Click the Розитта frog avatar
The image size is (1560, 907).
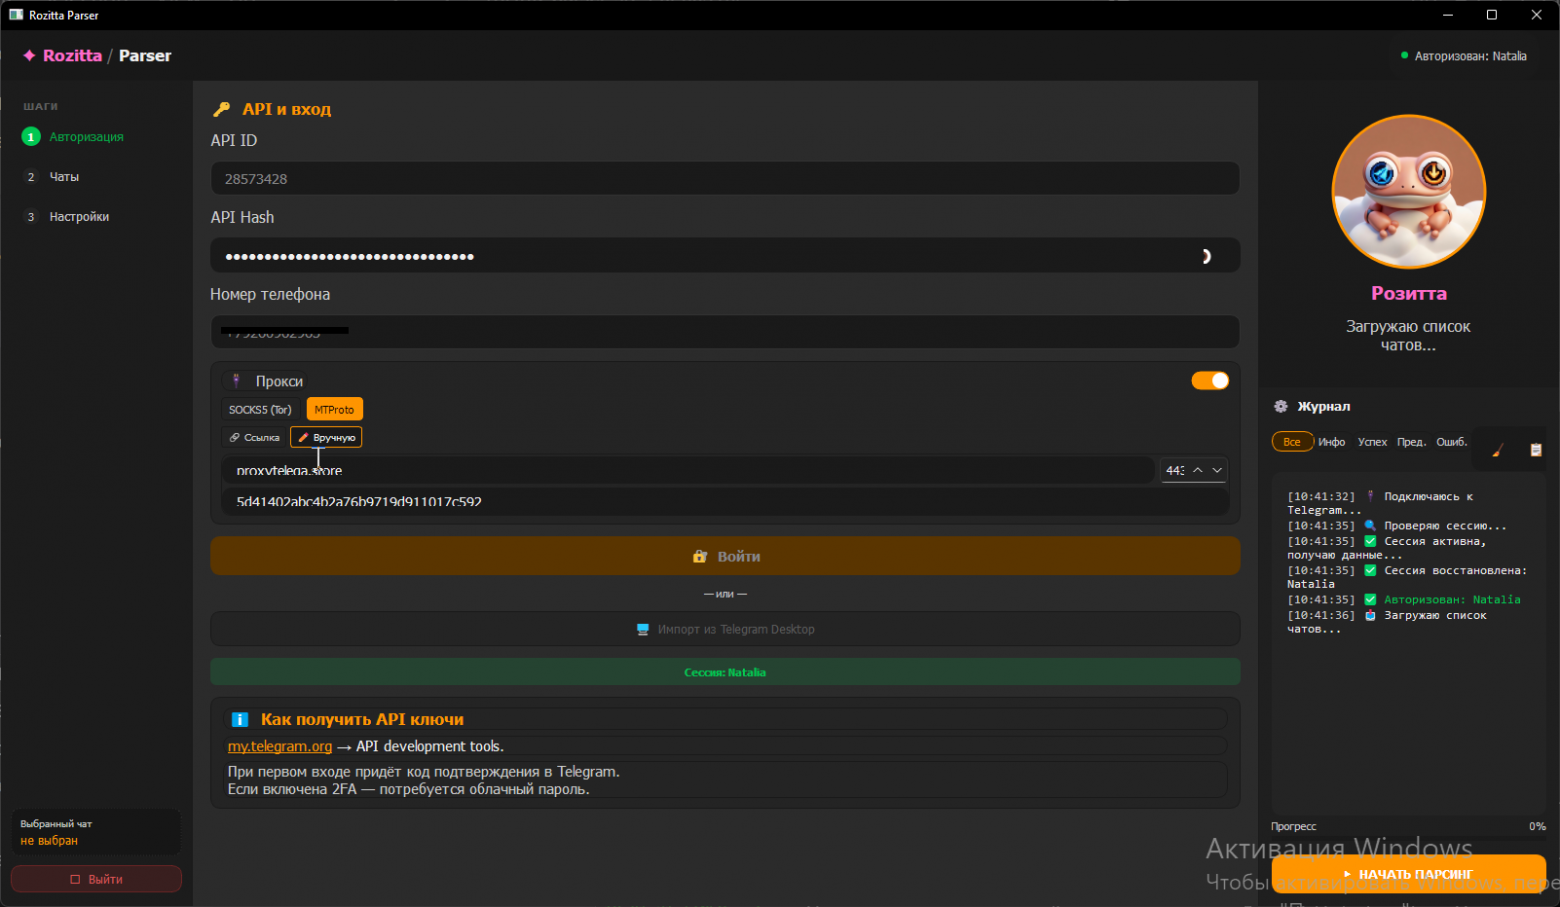tap(1408, 192)
